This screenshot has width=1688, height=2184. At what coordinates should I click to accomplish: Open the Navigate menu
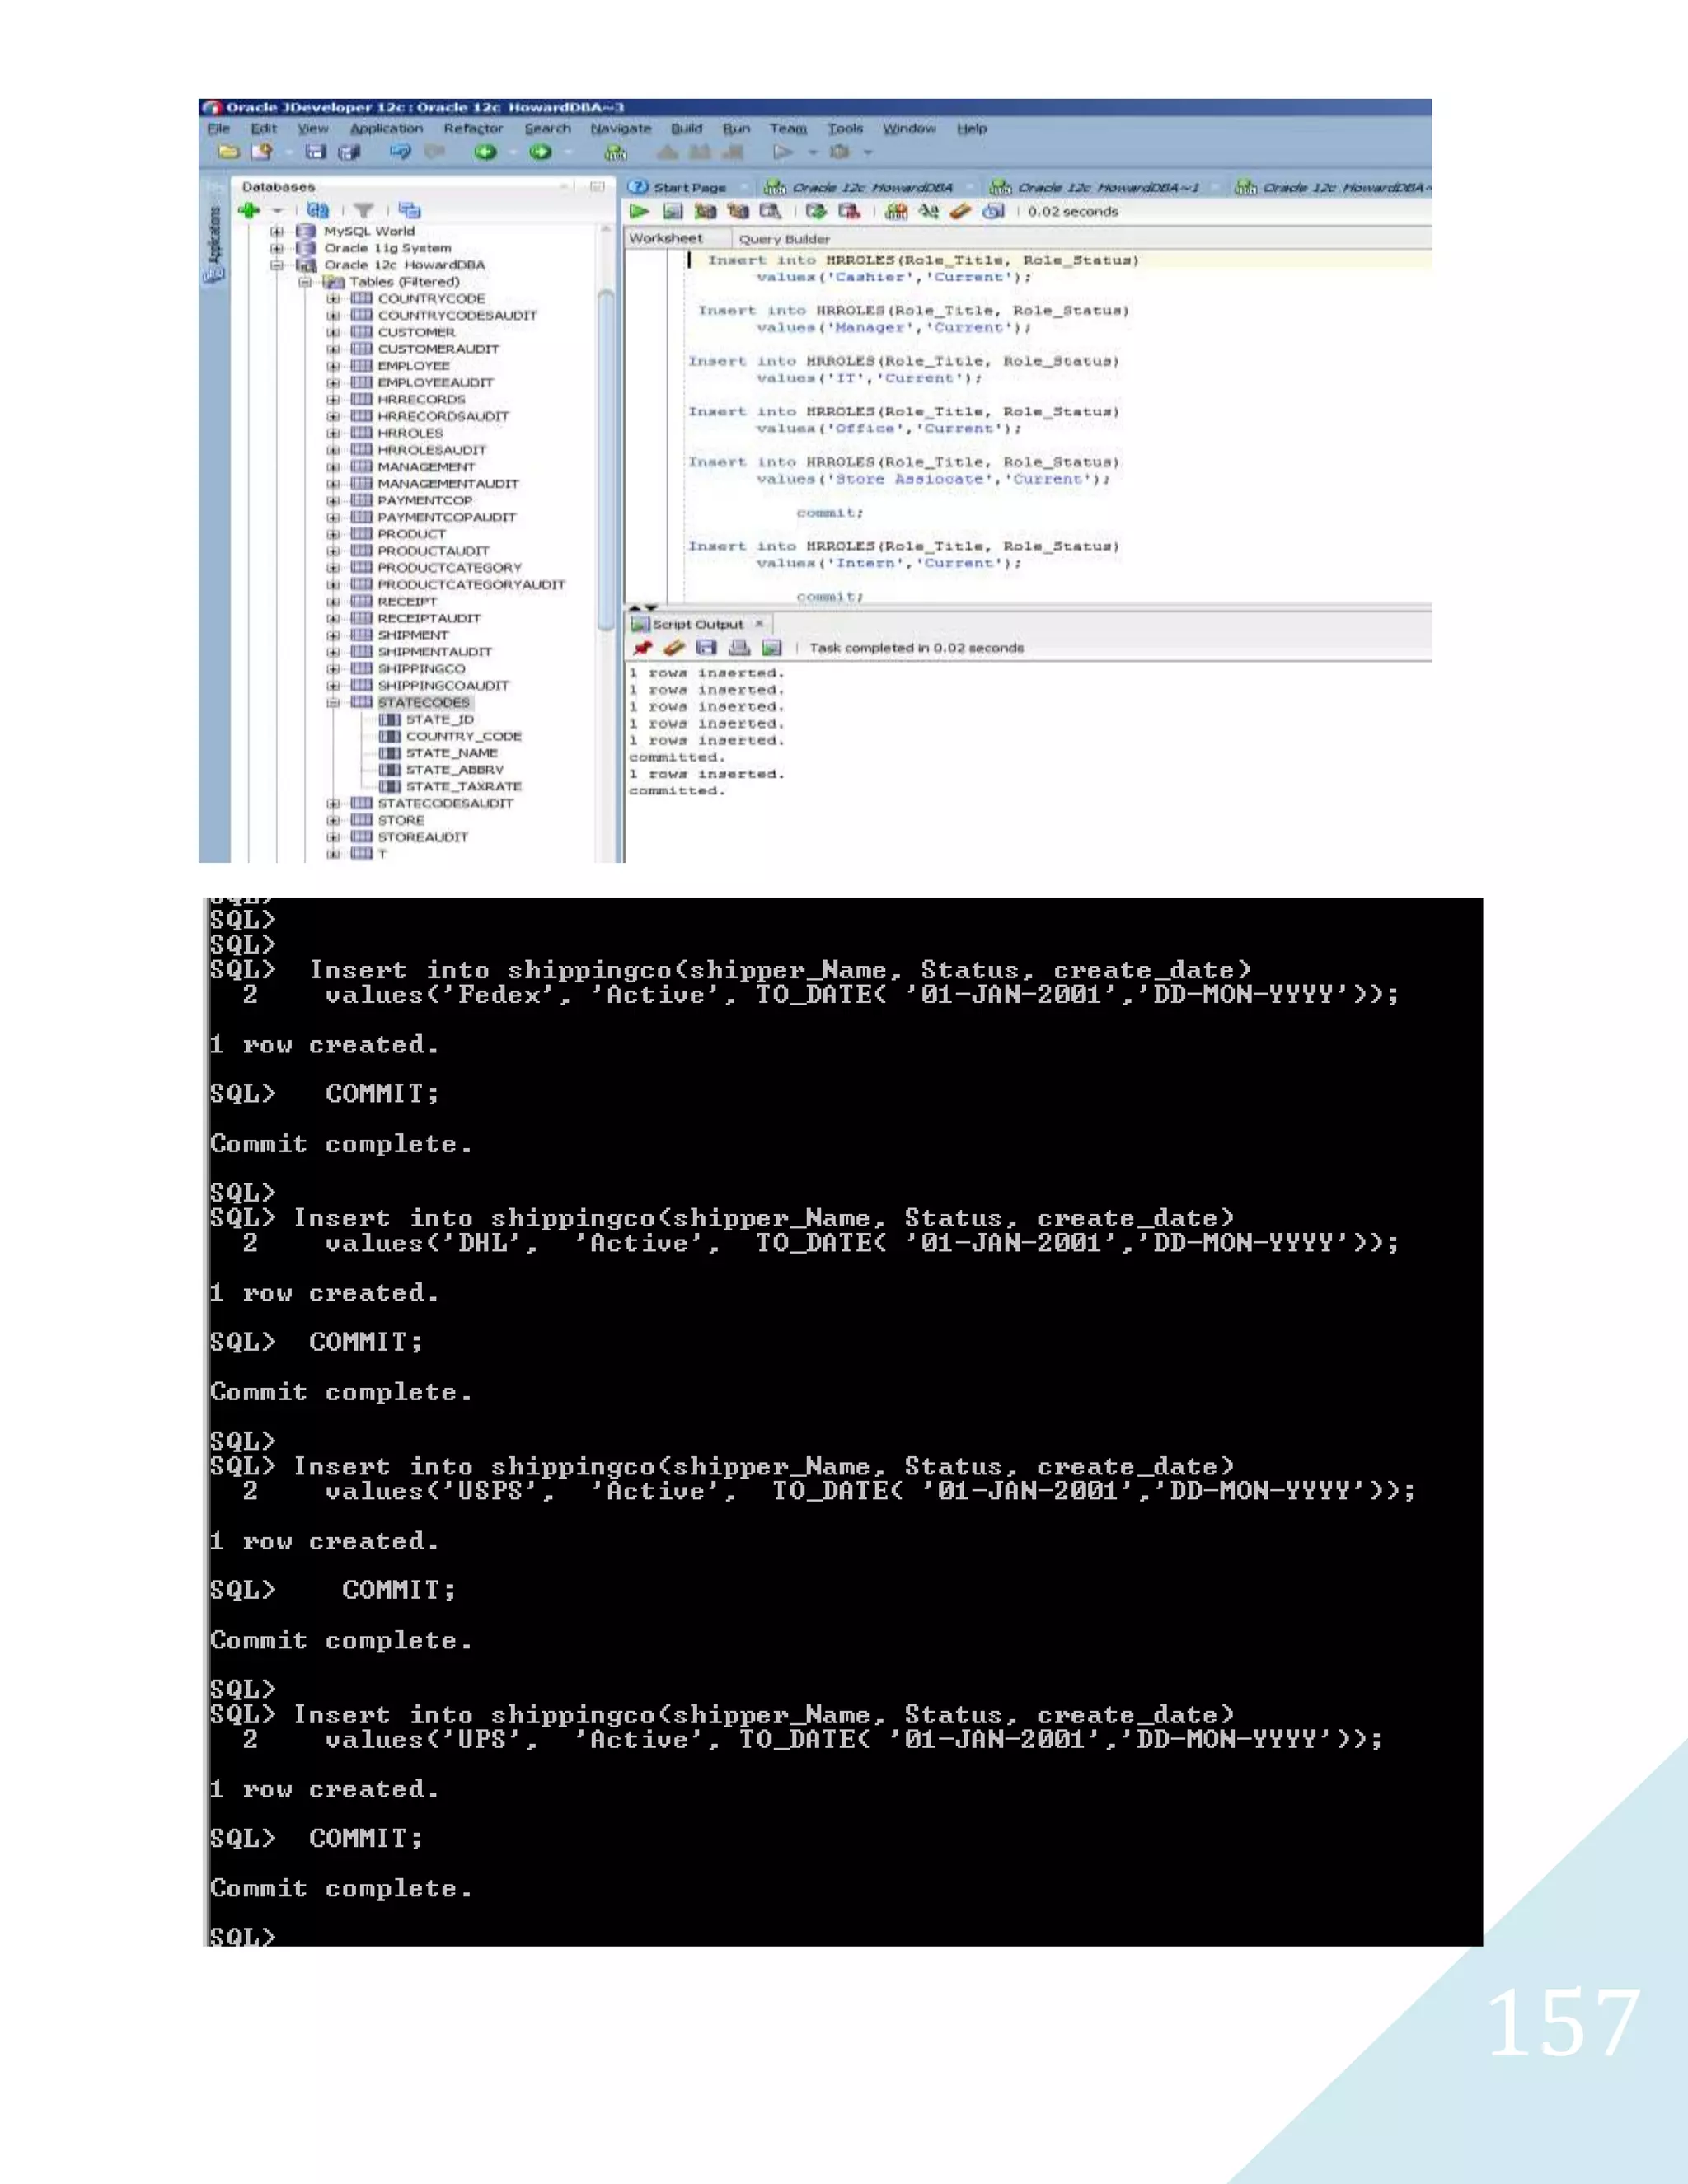coord(620,128)
